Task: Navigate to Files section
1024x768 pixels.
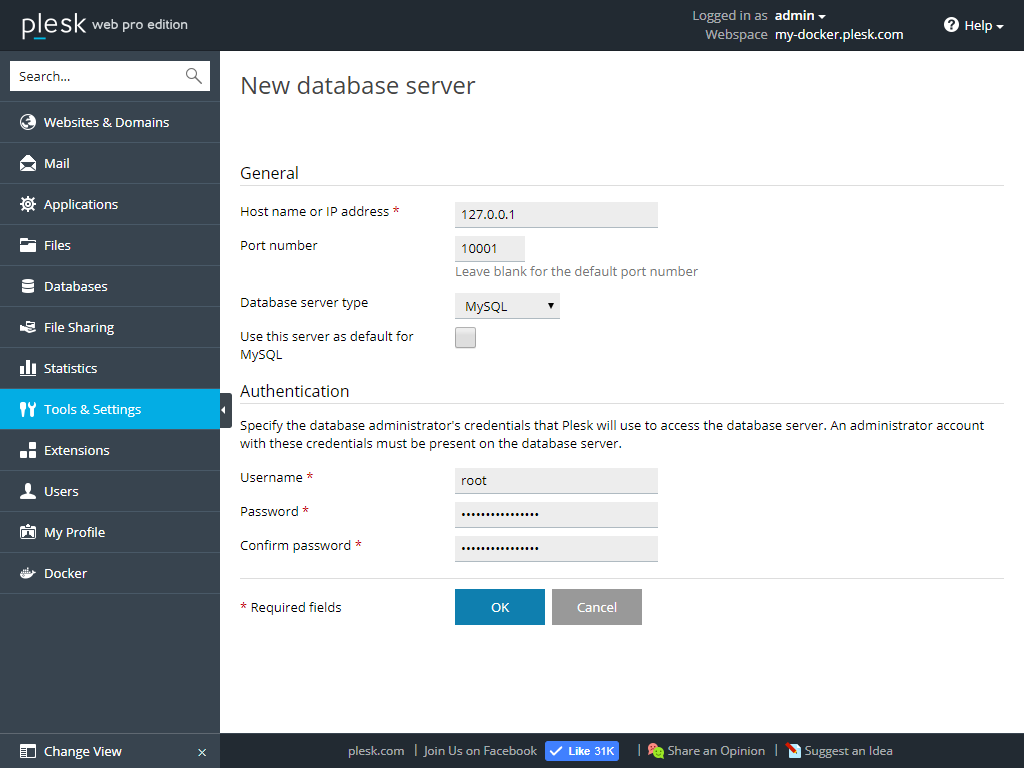Action: [110, 246]
